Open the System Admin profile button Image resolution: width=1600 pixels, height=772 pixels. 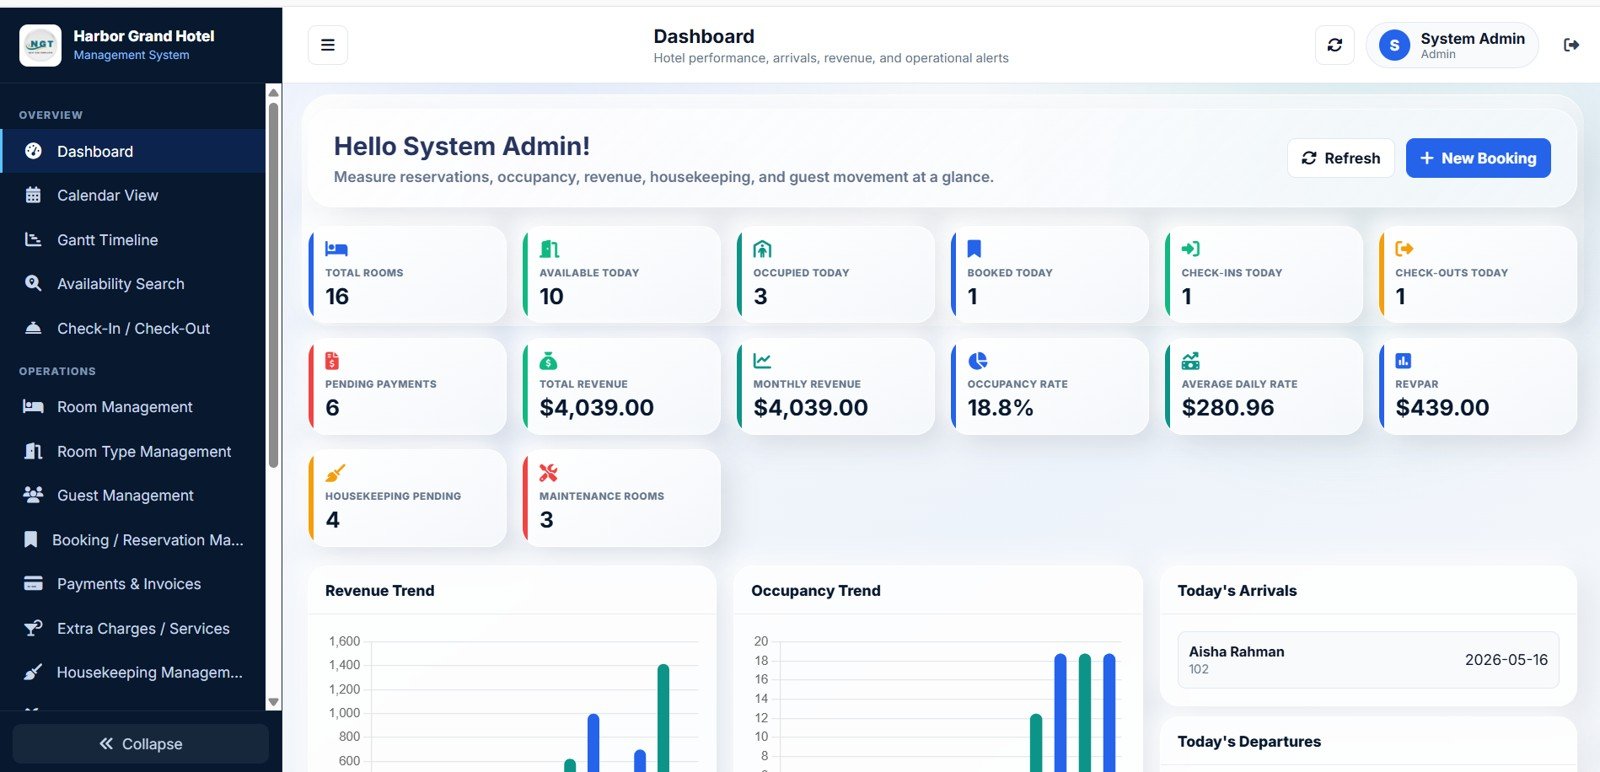coord(1452,45)
